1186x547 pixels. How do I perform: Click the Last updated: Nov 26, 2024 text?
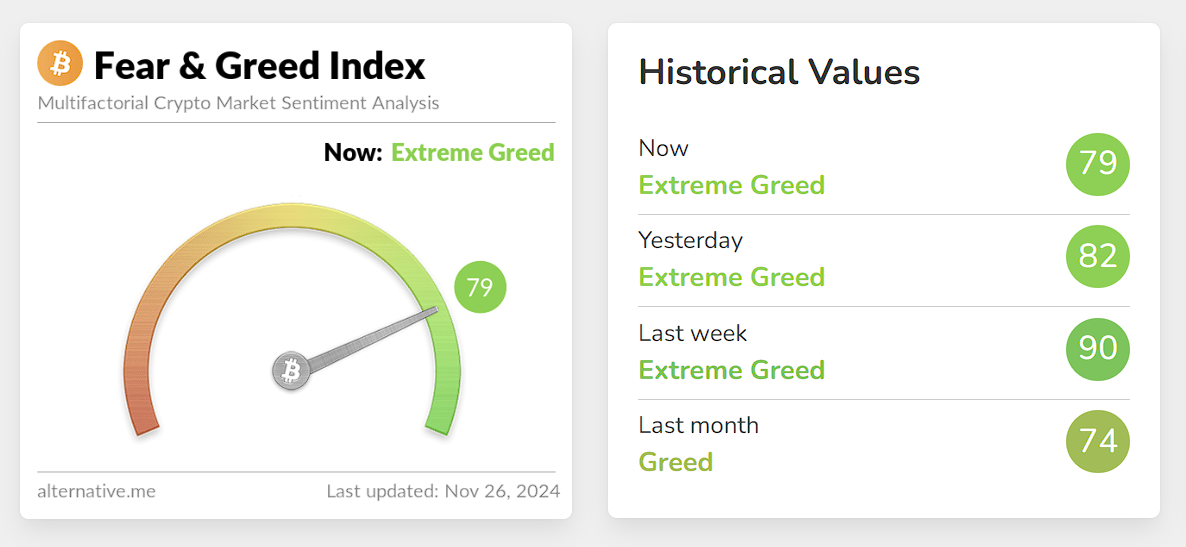443,491
